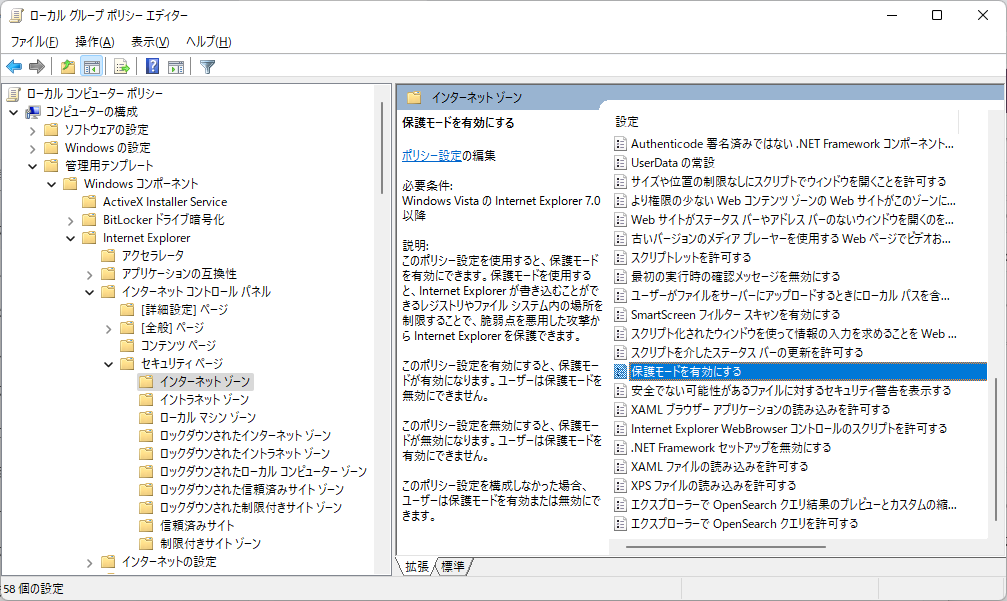Open the 表示(V) menu
The height and width of the screenshot is (601, 1007).
(x=150, y=42)
